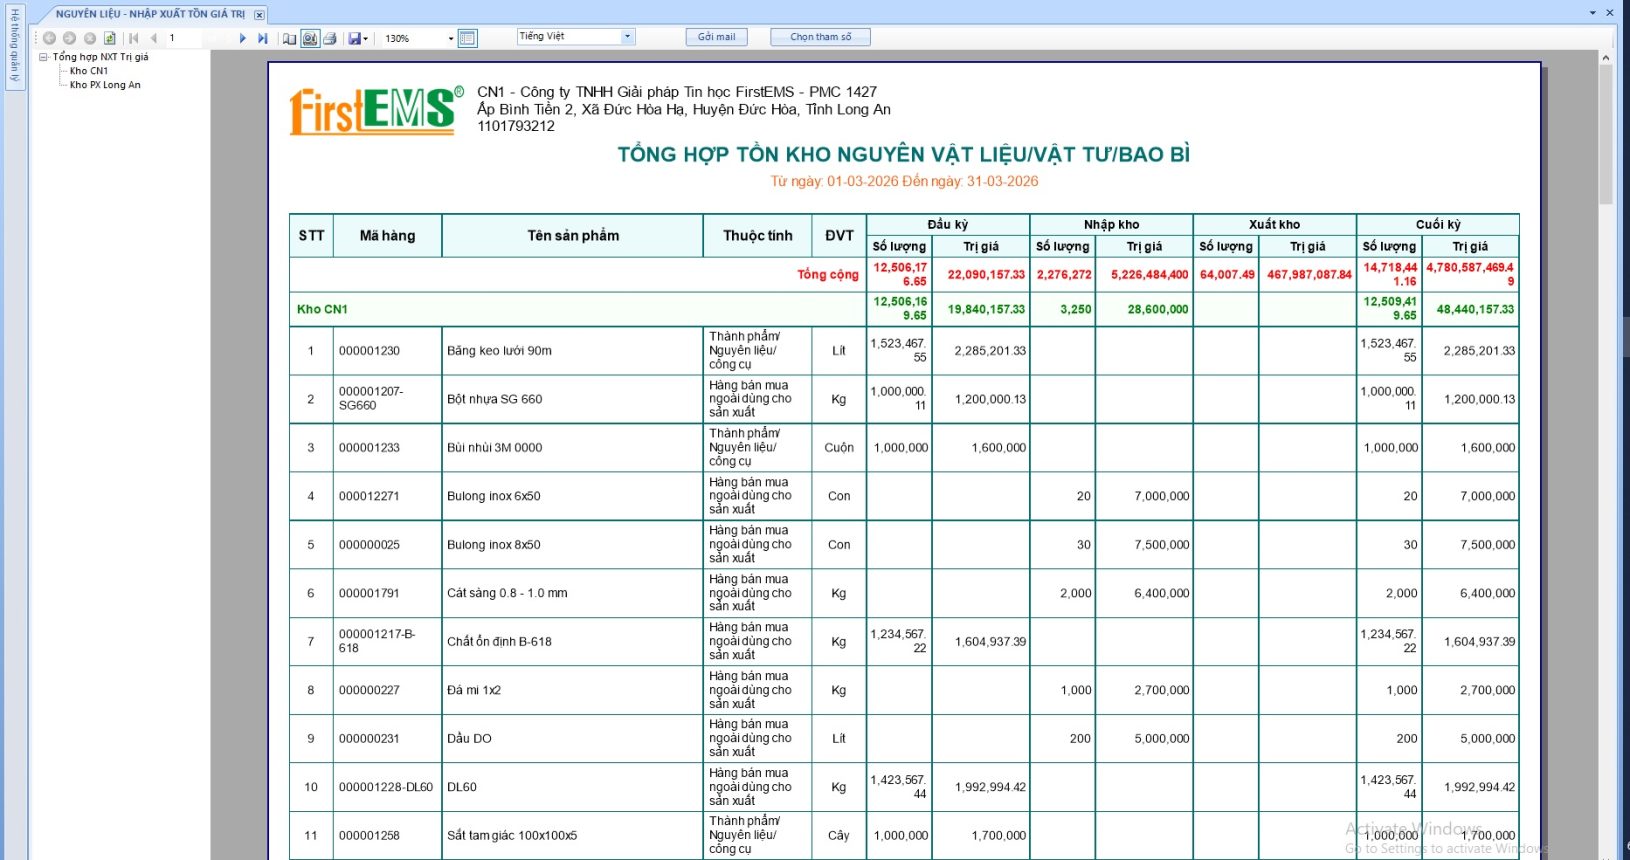1630x860 pixels.
Task: Click the printer icon to print
Action: coord(330,38)
